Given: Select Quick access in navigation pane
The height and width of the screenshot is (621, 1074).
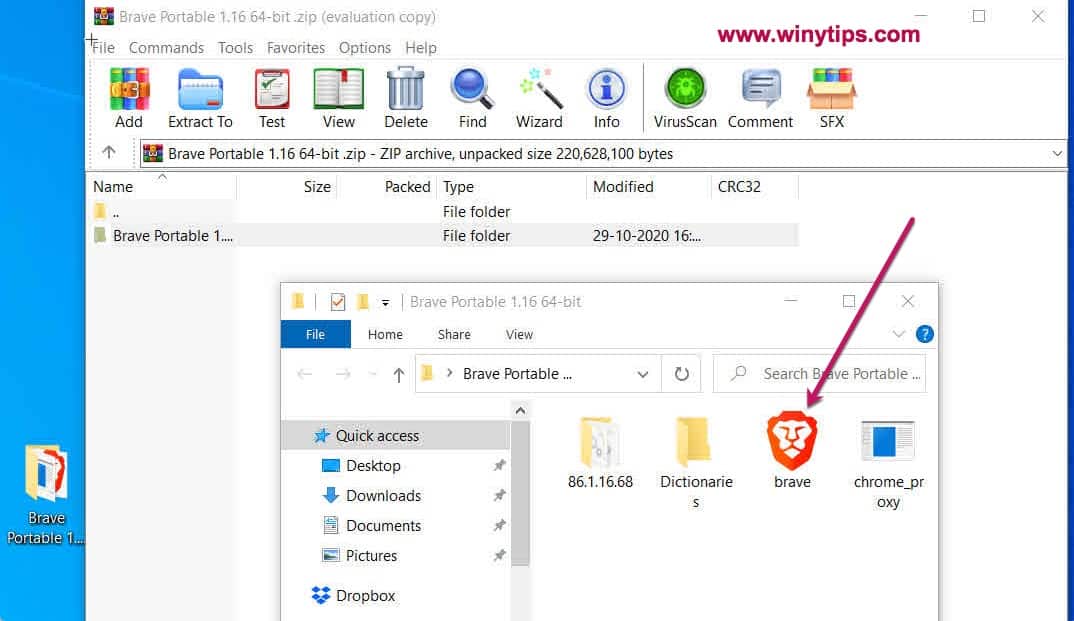Looking at the screenshot, I should click(396, 435).
